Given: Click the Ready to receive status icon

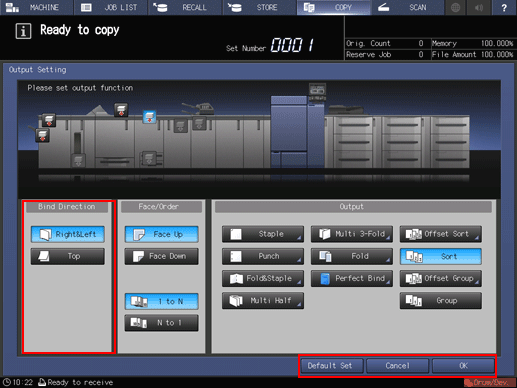Looking at the screenshot, I should pos(42,382).
